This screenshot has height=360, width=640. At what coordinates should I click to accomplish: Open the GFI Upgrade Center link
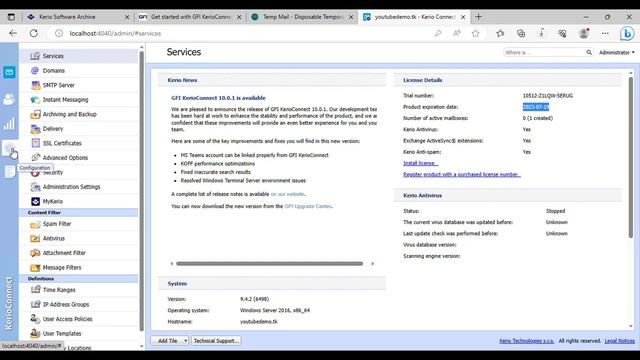308,206
